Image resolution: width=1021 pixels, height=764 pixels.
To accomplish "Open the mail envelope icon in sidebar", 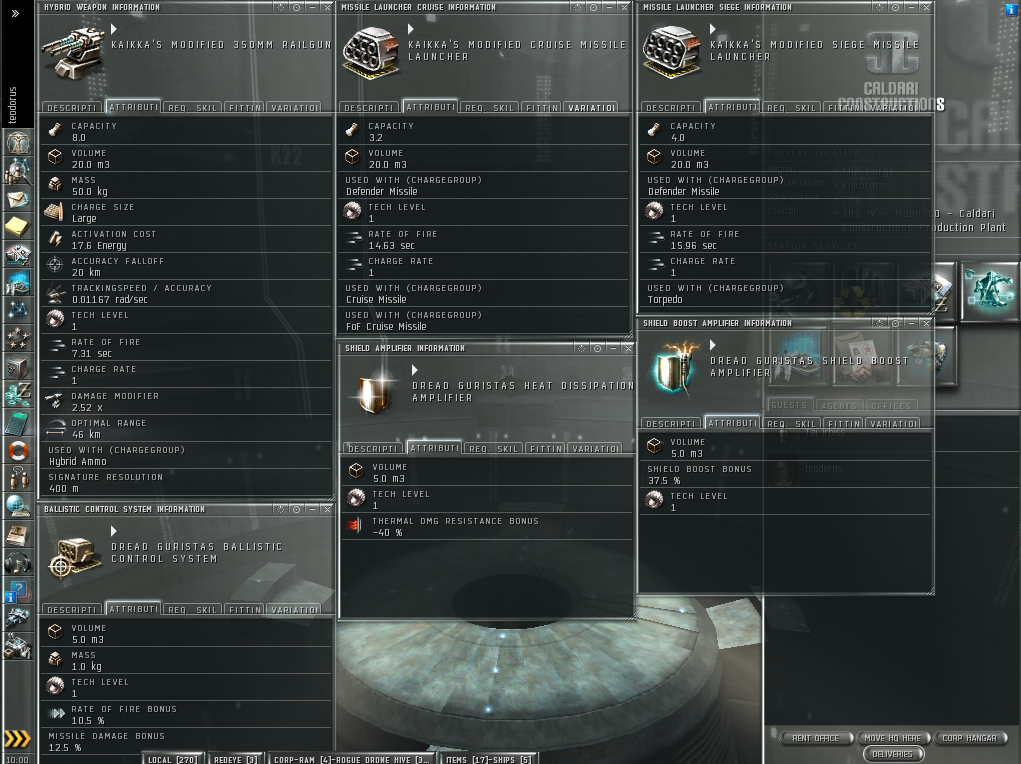I will [18, 198].
